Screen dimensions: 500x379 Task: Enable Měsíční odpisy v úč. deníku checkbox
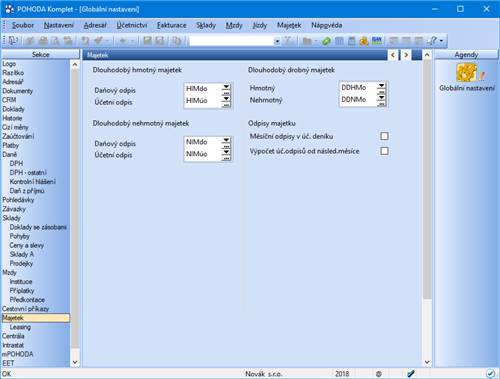coord(384,136)
